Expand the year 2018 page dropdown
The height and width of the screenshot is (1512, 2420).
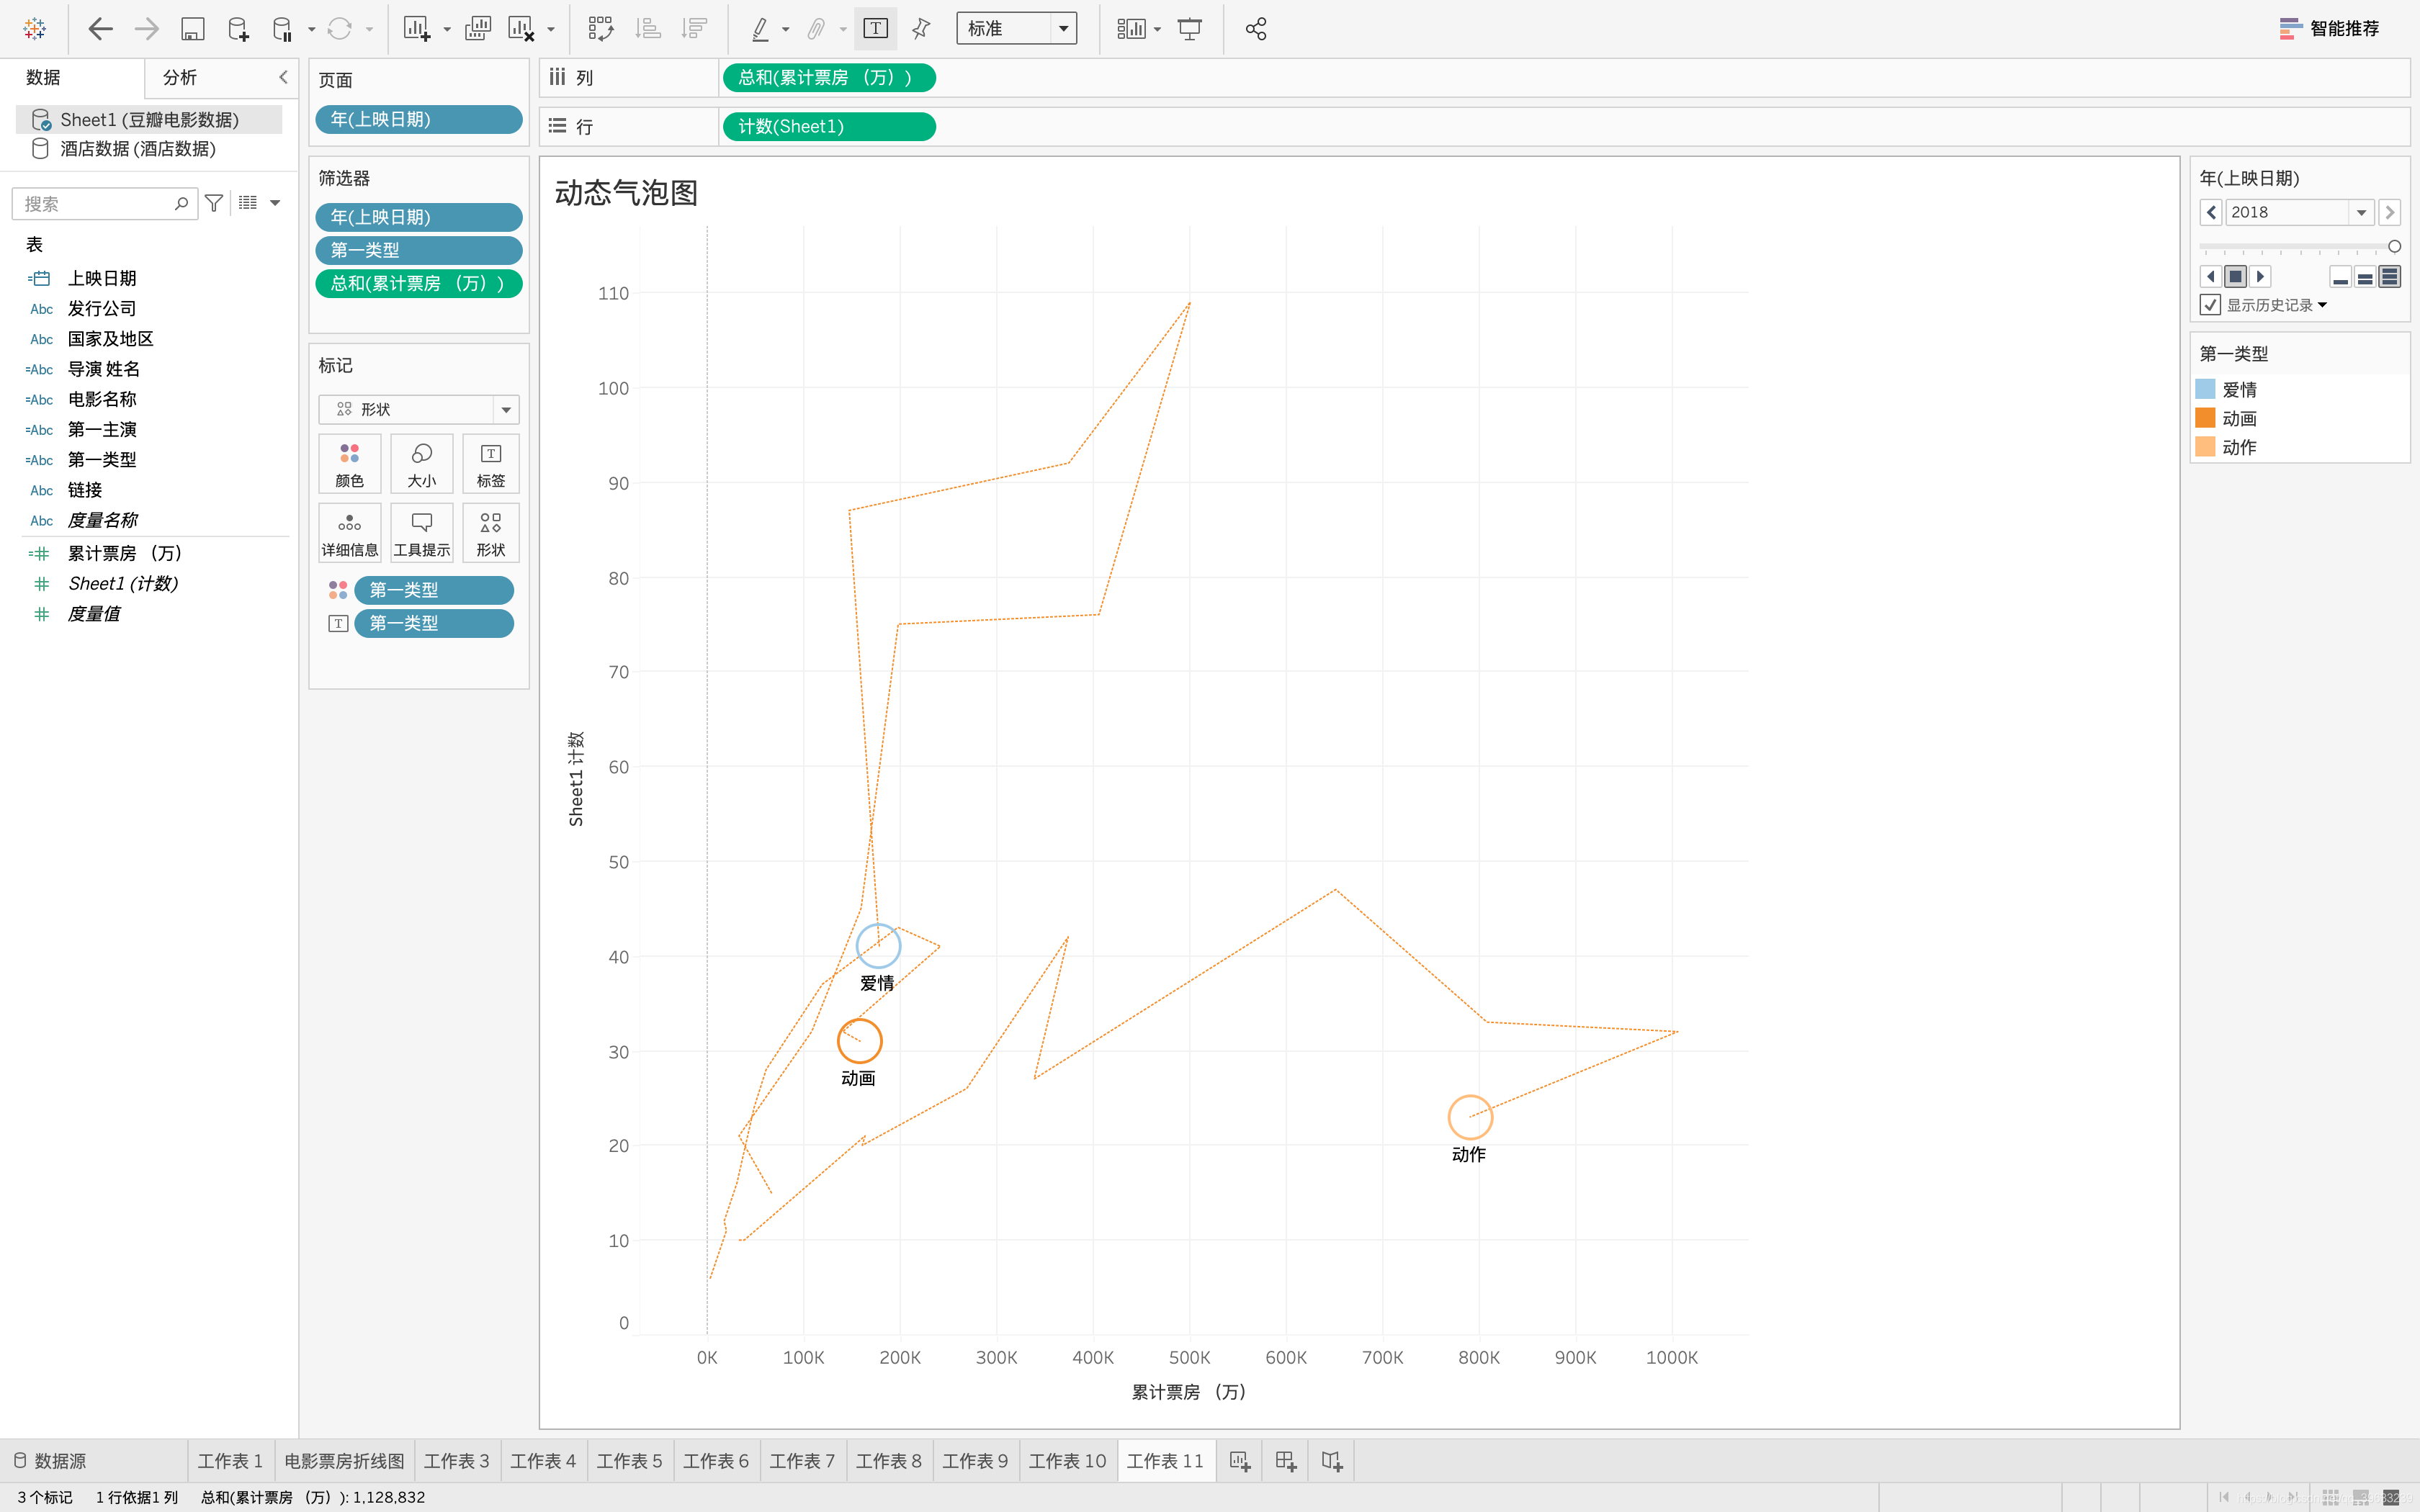pos(2361,212)
